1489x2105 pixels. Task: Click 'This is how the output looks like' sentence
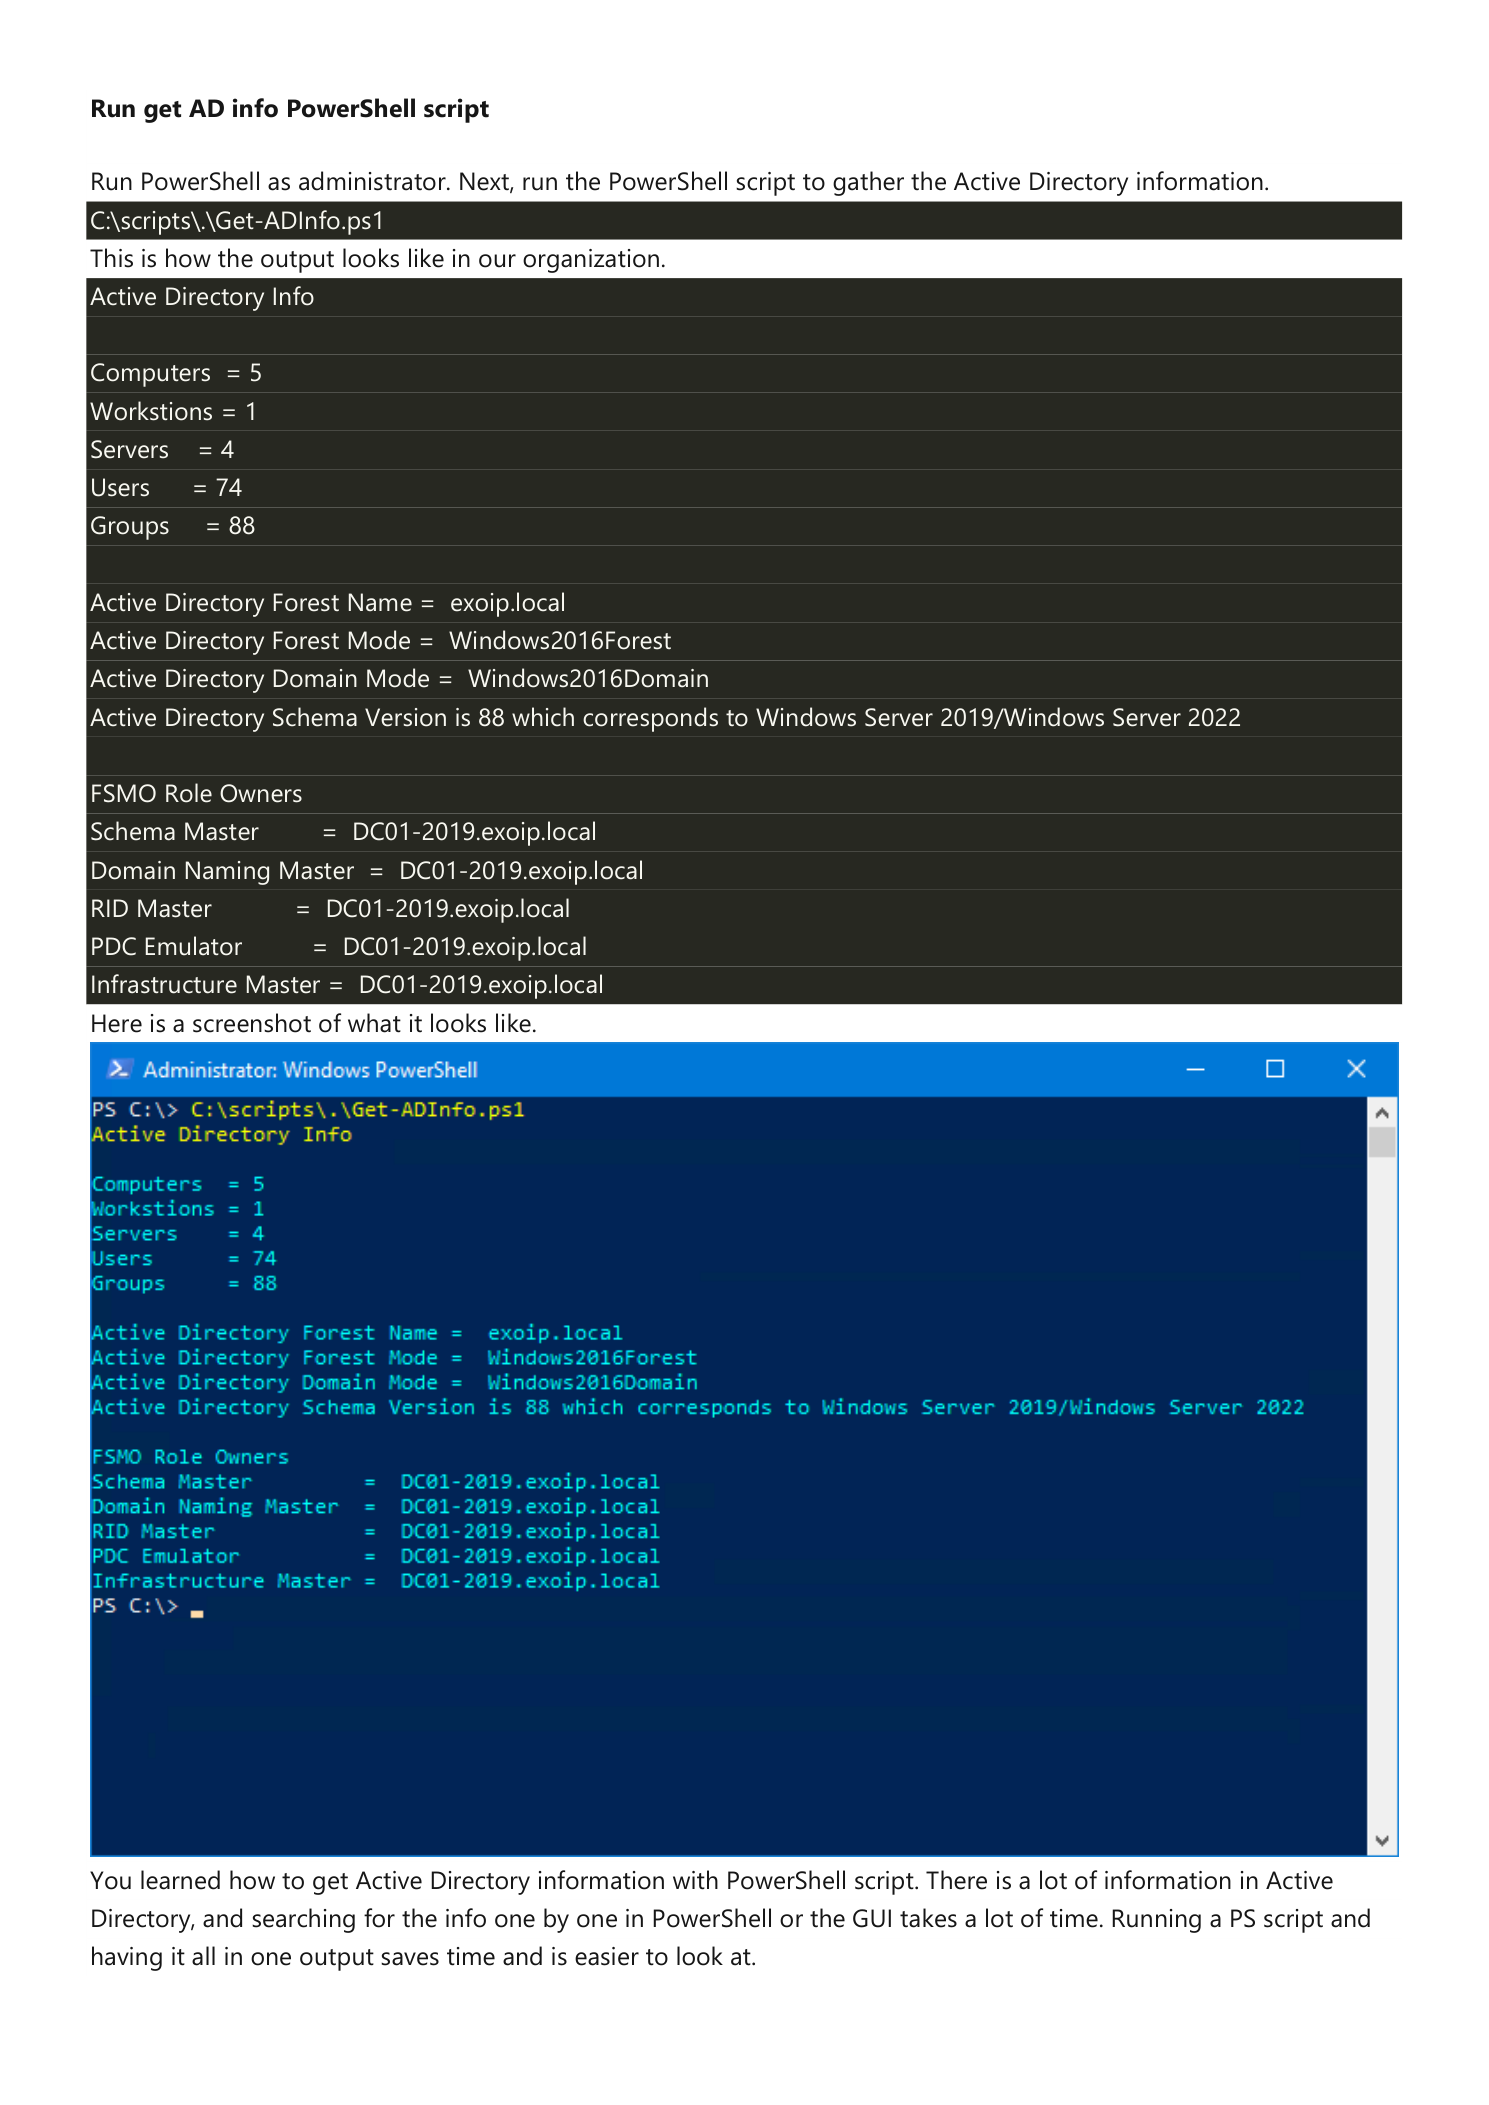coord(378,259)
